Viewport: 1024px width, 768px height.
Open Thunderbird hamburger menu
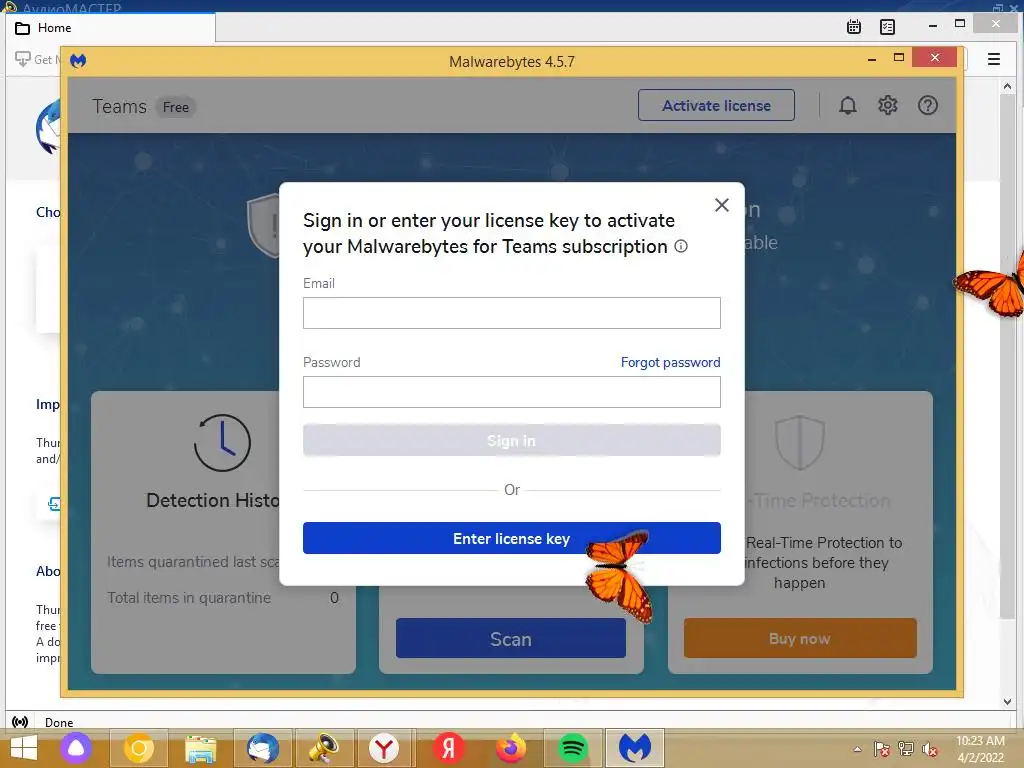click(993, 59)
